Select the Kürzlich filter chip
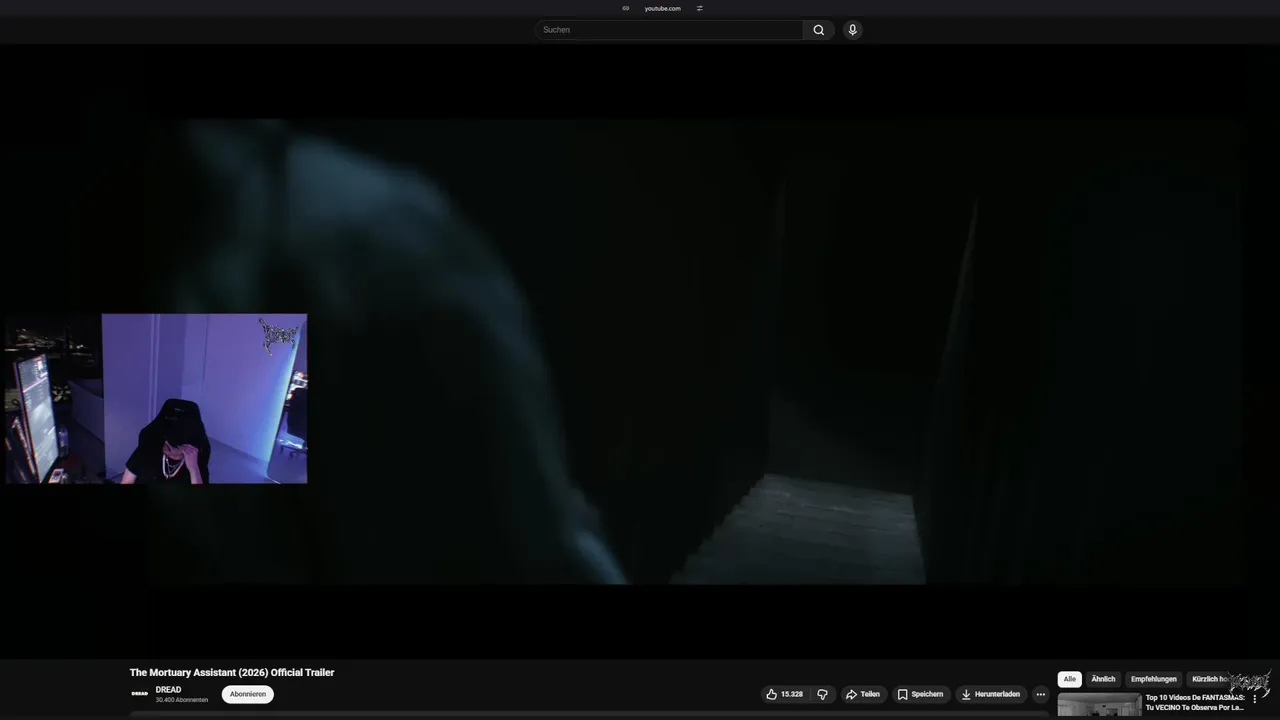The image size is (1280, 720). point(1209,679)
